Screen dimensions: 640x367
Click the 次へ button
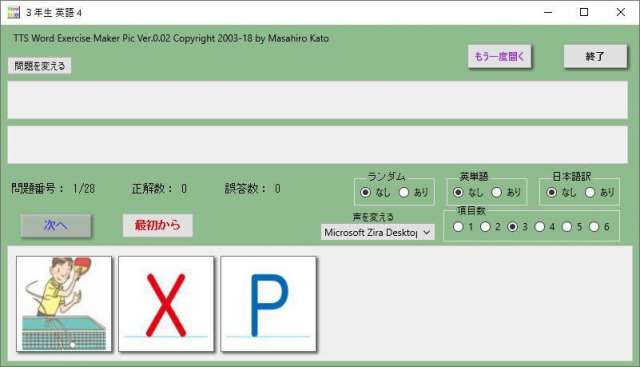click(x=56, y=225)
